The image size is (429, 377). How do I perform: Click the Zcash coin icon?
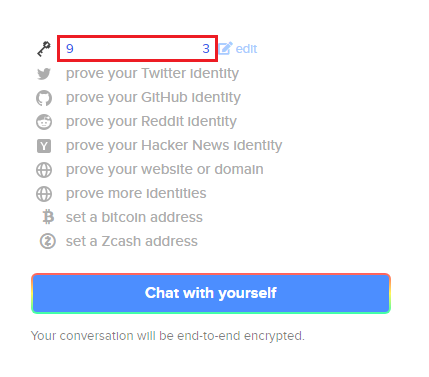pos(48,241)
